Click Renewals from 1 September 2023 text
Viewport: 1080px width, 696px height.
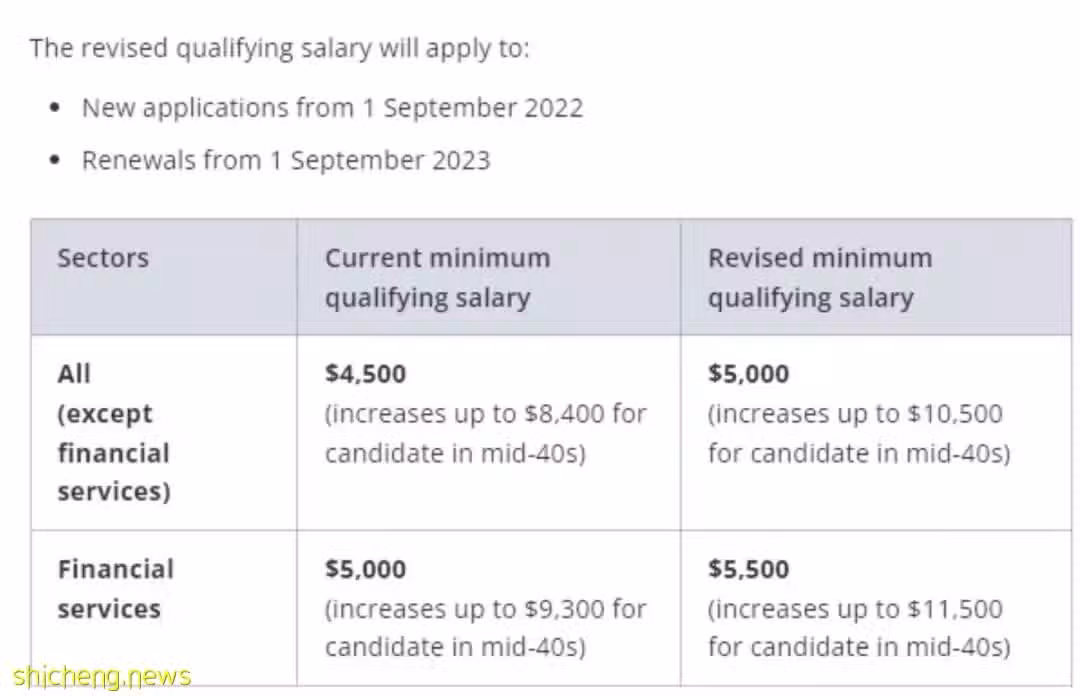286,161
